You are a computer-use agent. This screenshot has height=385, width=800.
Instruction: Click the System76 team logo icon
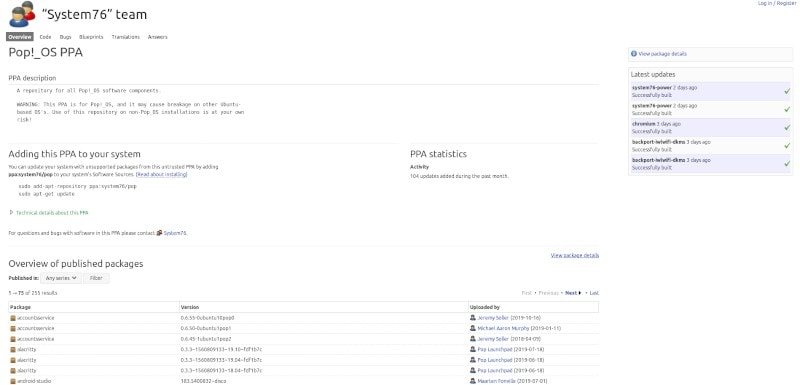[22, 14]
